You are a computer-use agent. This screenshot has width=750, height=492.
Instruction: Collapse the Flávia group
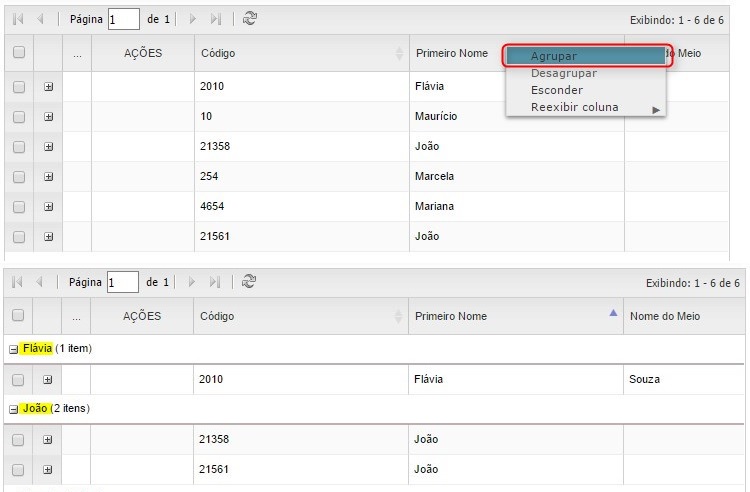pos(14,349)
